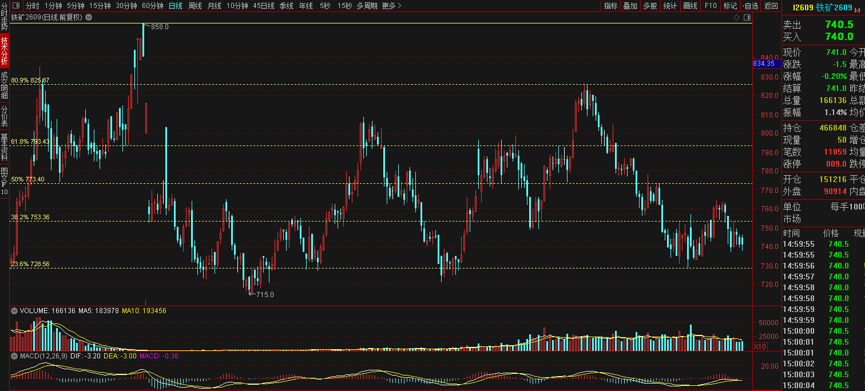Open the 技术分析 sidebar tab
Screen dimensions: 865x391
4,51
